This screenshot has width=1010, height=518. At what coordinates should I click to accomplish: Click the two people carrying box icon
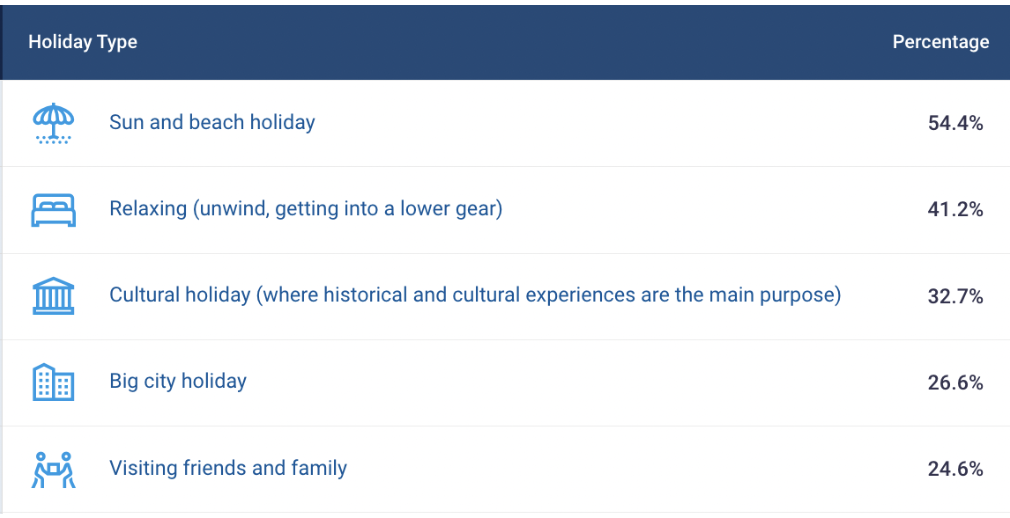point(53,469)
